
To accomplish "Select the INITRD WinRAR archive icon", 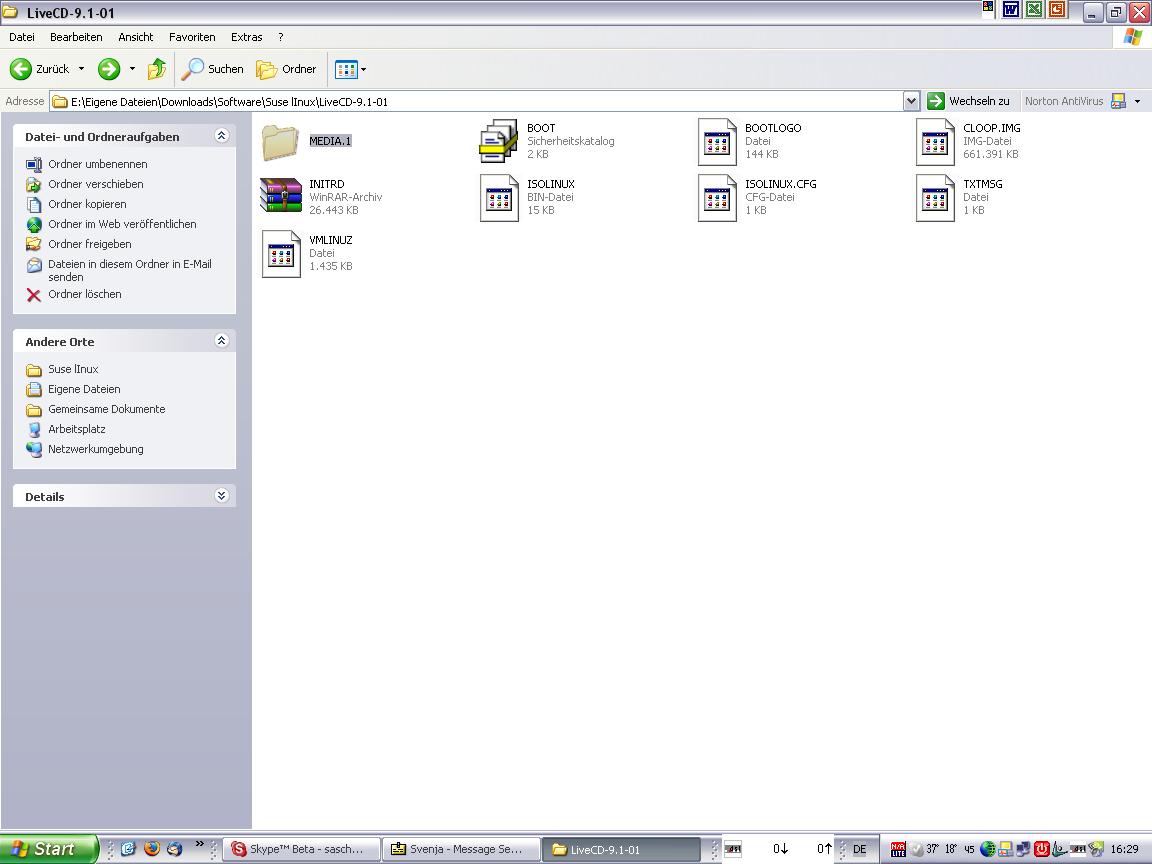I will click(281, 195).
